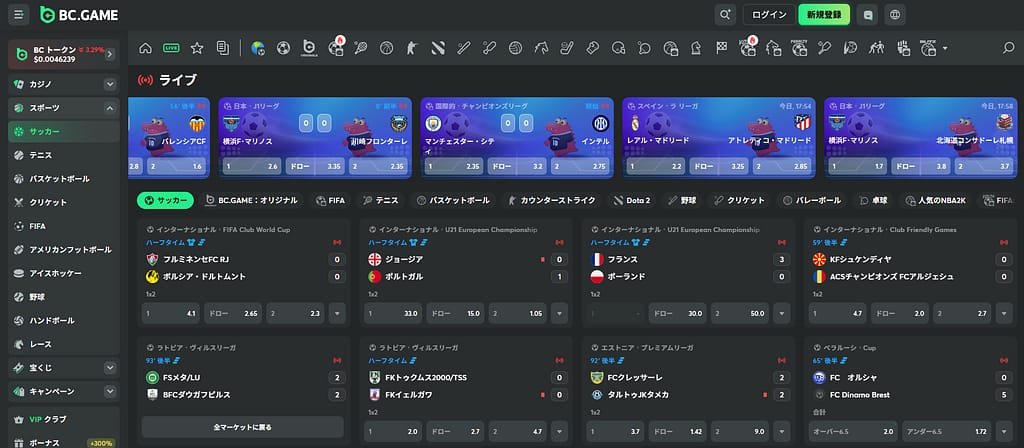Open the hamburger menu toggle

(18, 14)
